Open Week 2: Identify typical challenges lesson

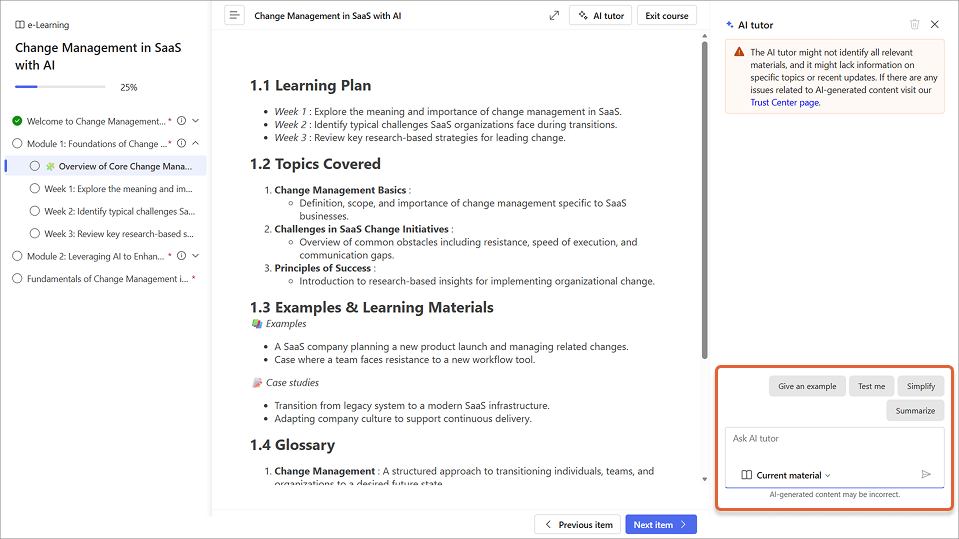[x=119, y=211]
